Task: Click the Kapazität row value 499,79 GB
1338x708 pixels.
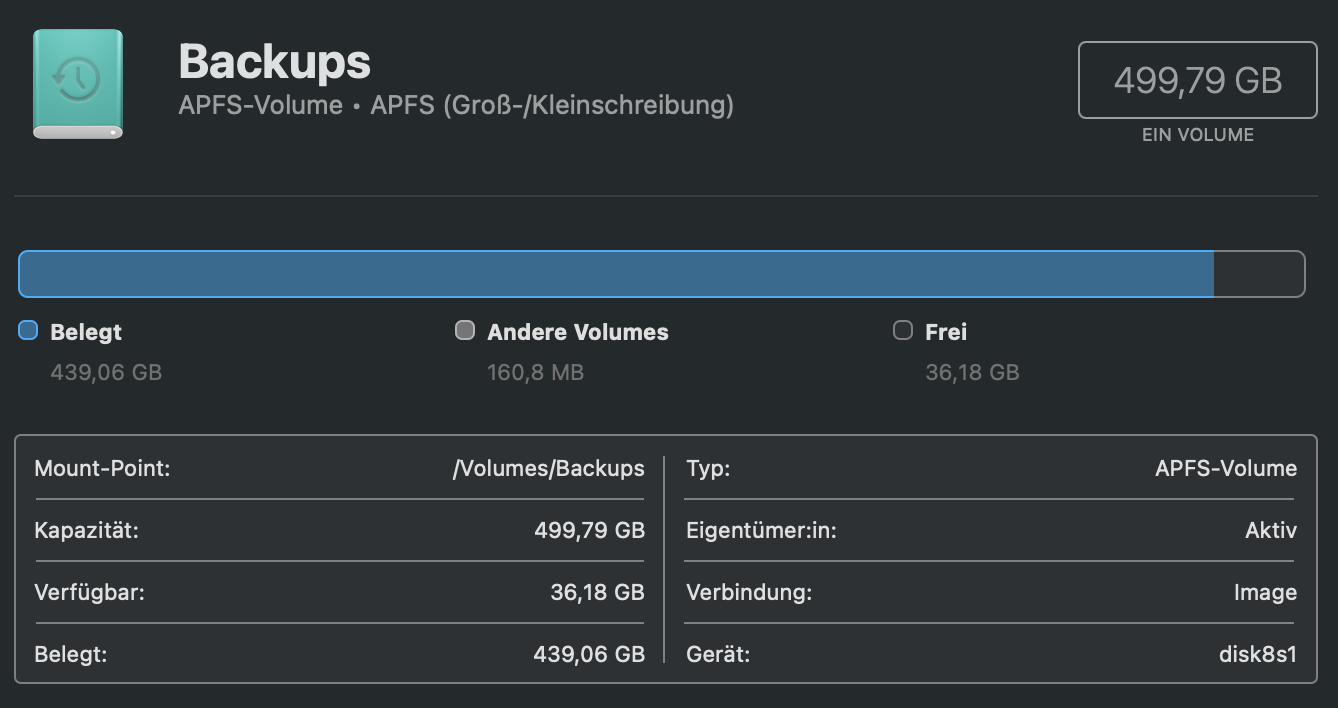Action: [x=589, y=530]
